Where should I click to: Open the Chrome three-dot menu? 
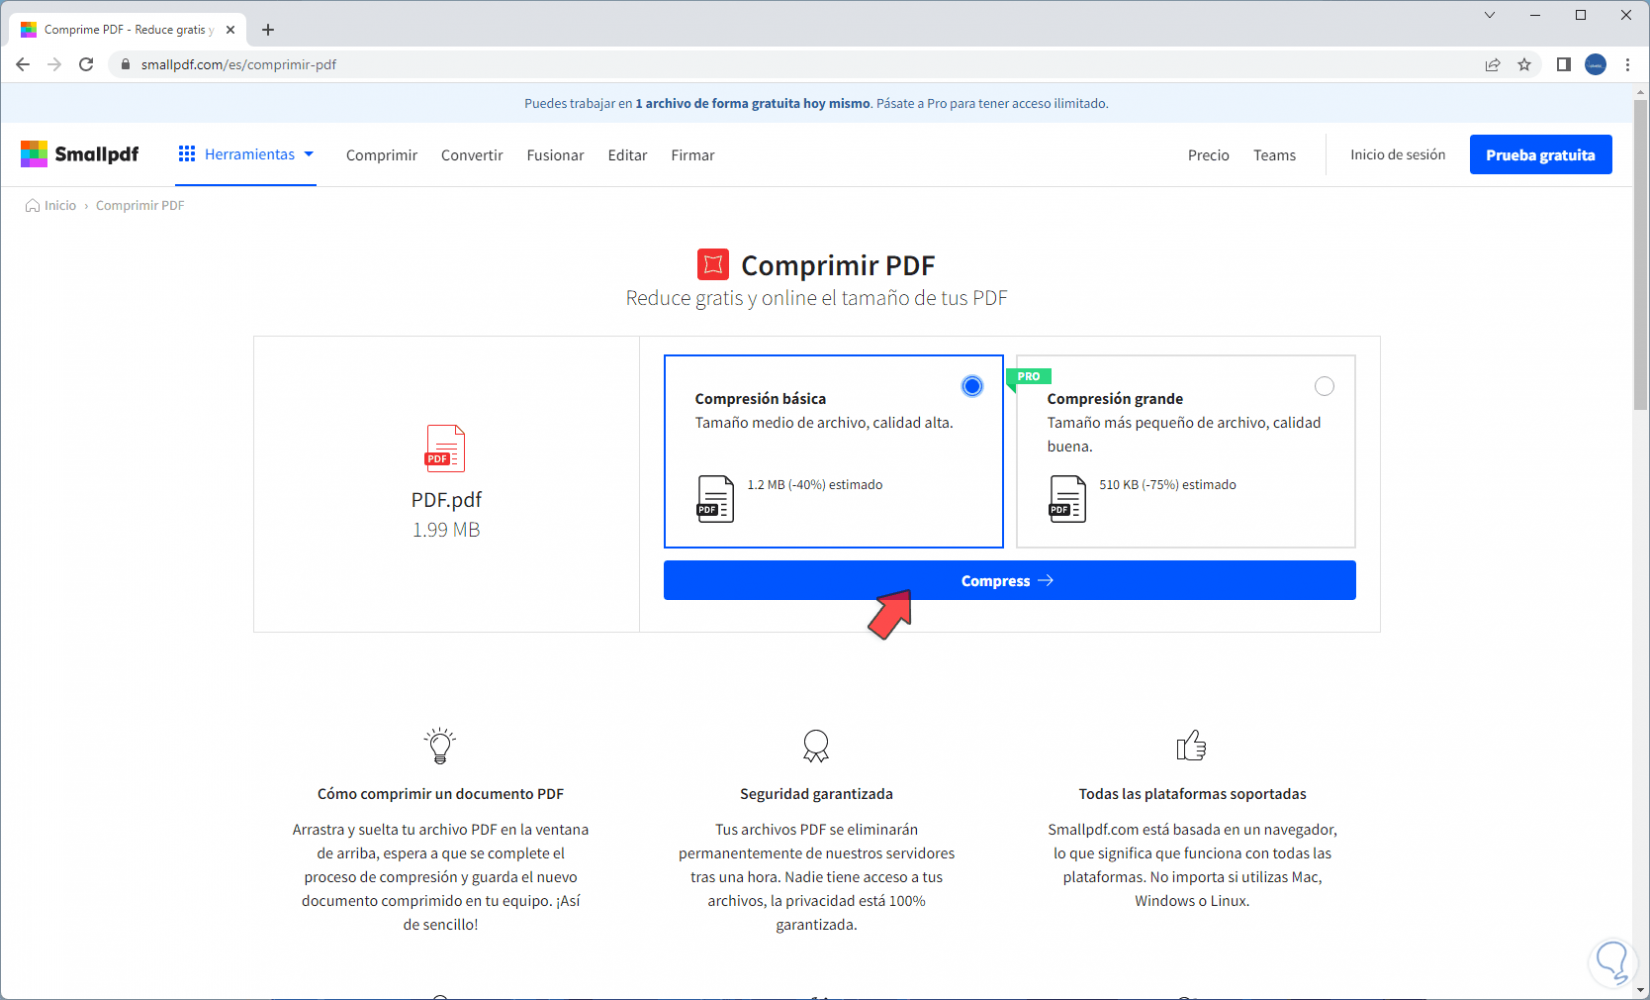tap(1628, 64)
